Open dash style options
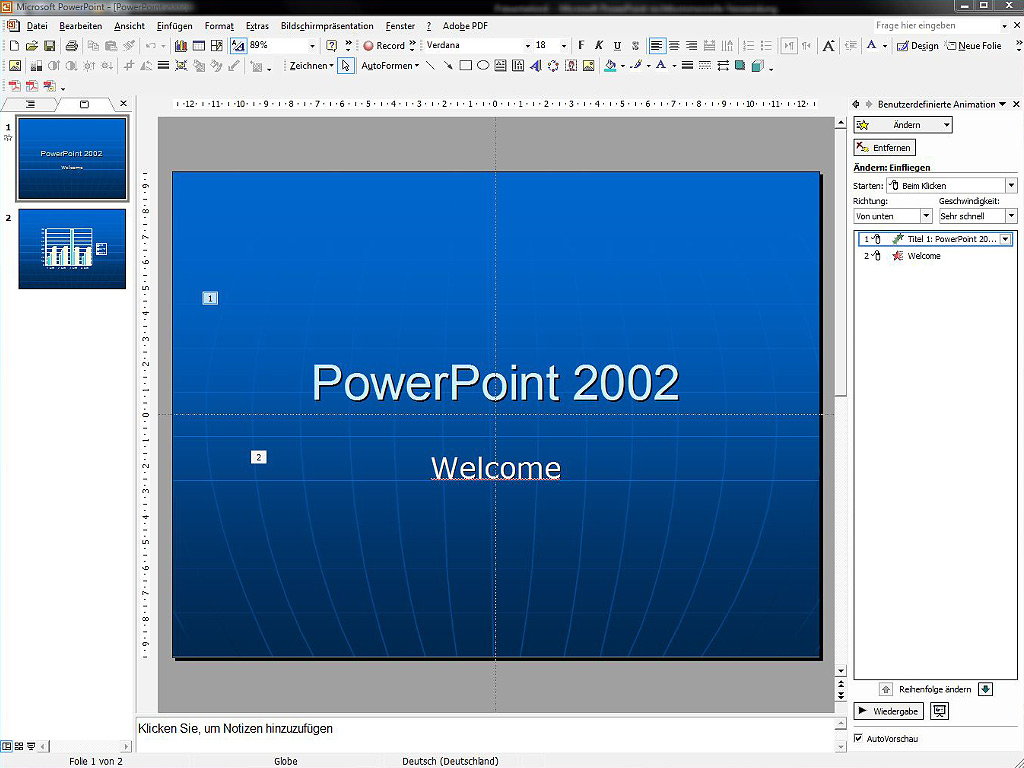The width and height of the screenshot is (1024, 768). (705, 65)
